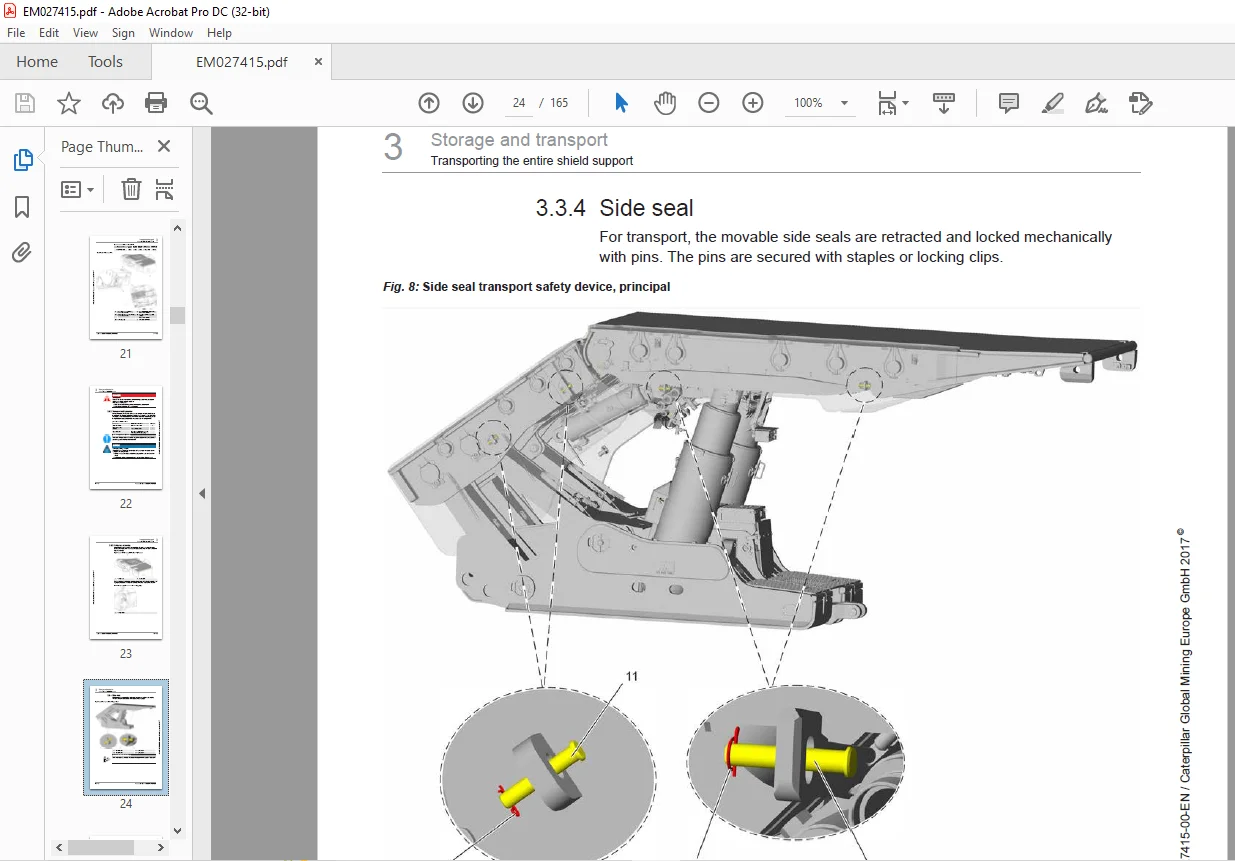The width and height of the screenshot is (1235, 861).
Task: Click the stamp tool icon in the toolbar
Action: (1141, 103)
